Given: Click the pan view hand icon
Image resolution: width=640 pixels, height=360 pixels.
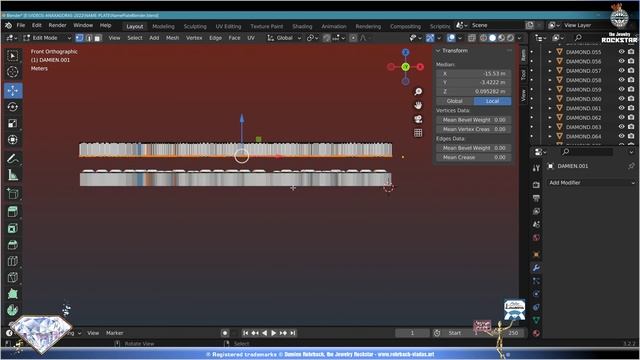Looking at the screenshot, I should pyautogui.click(x=418, y=105).
